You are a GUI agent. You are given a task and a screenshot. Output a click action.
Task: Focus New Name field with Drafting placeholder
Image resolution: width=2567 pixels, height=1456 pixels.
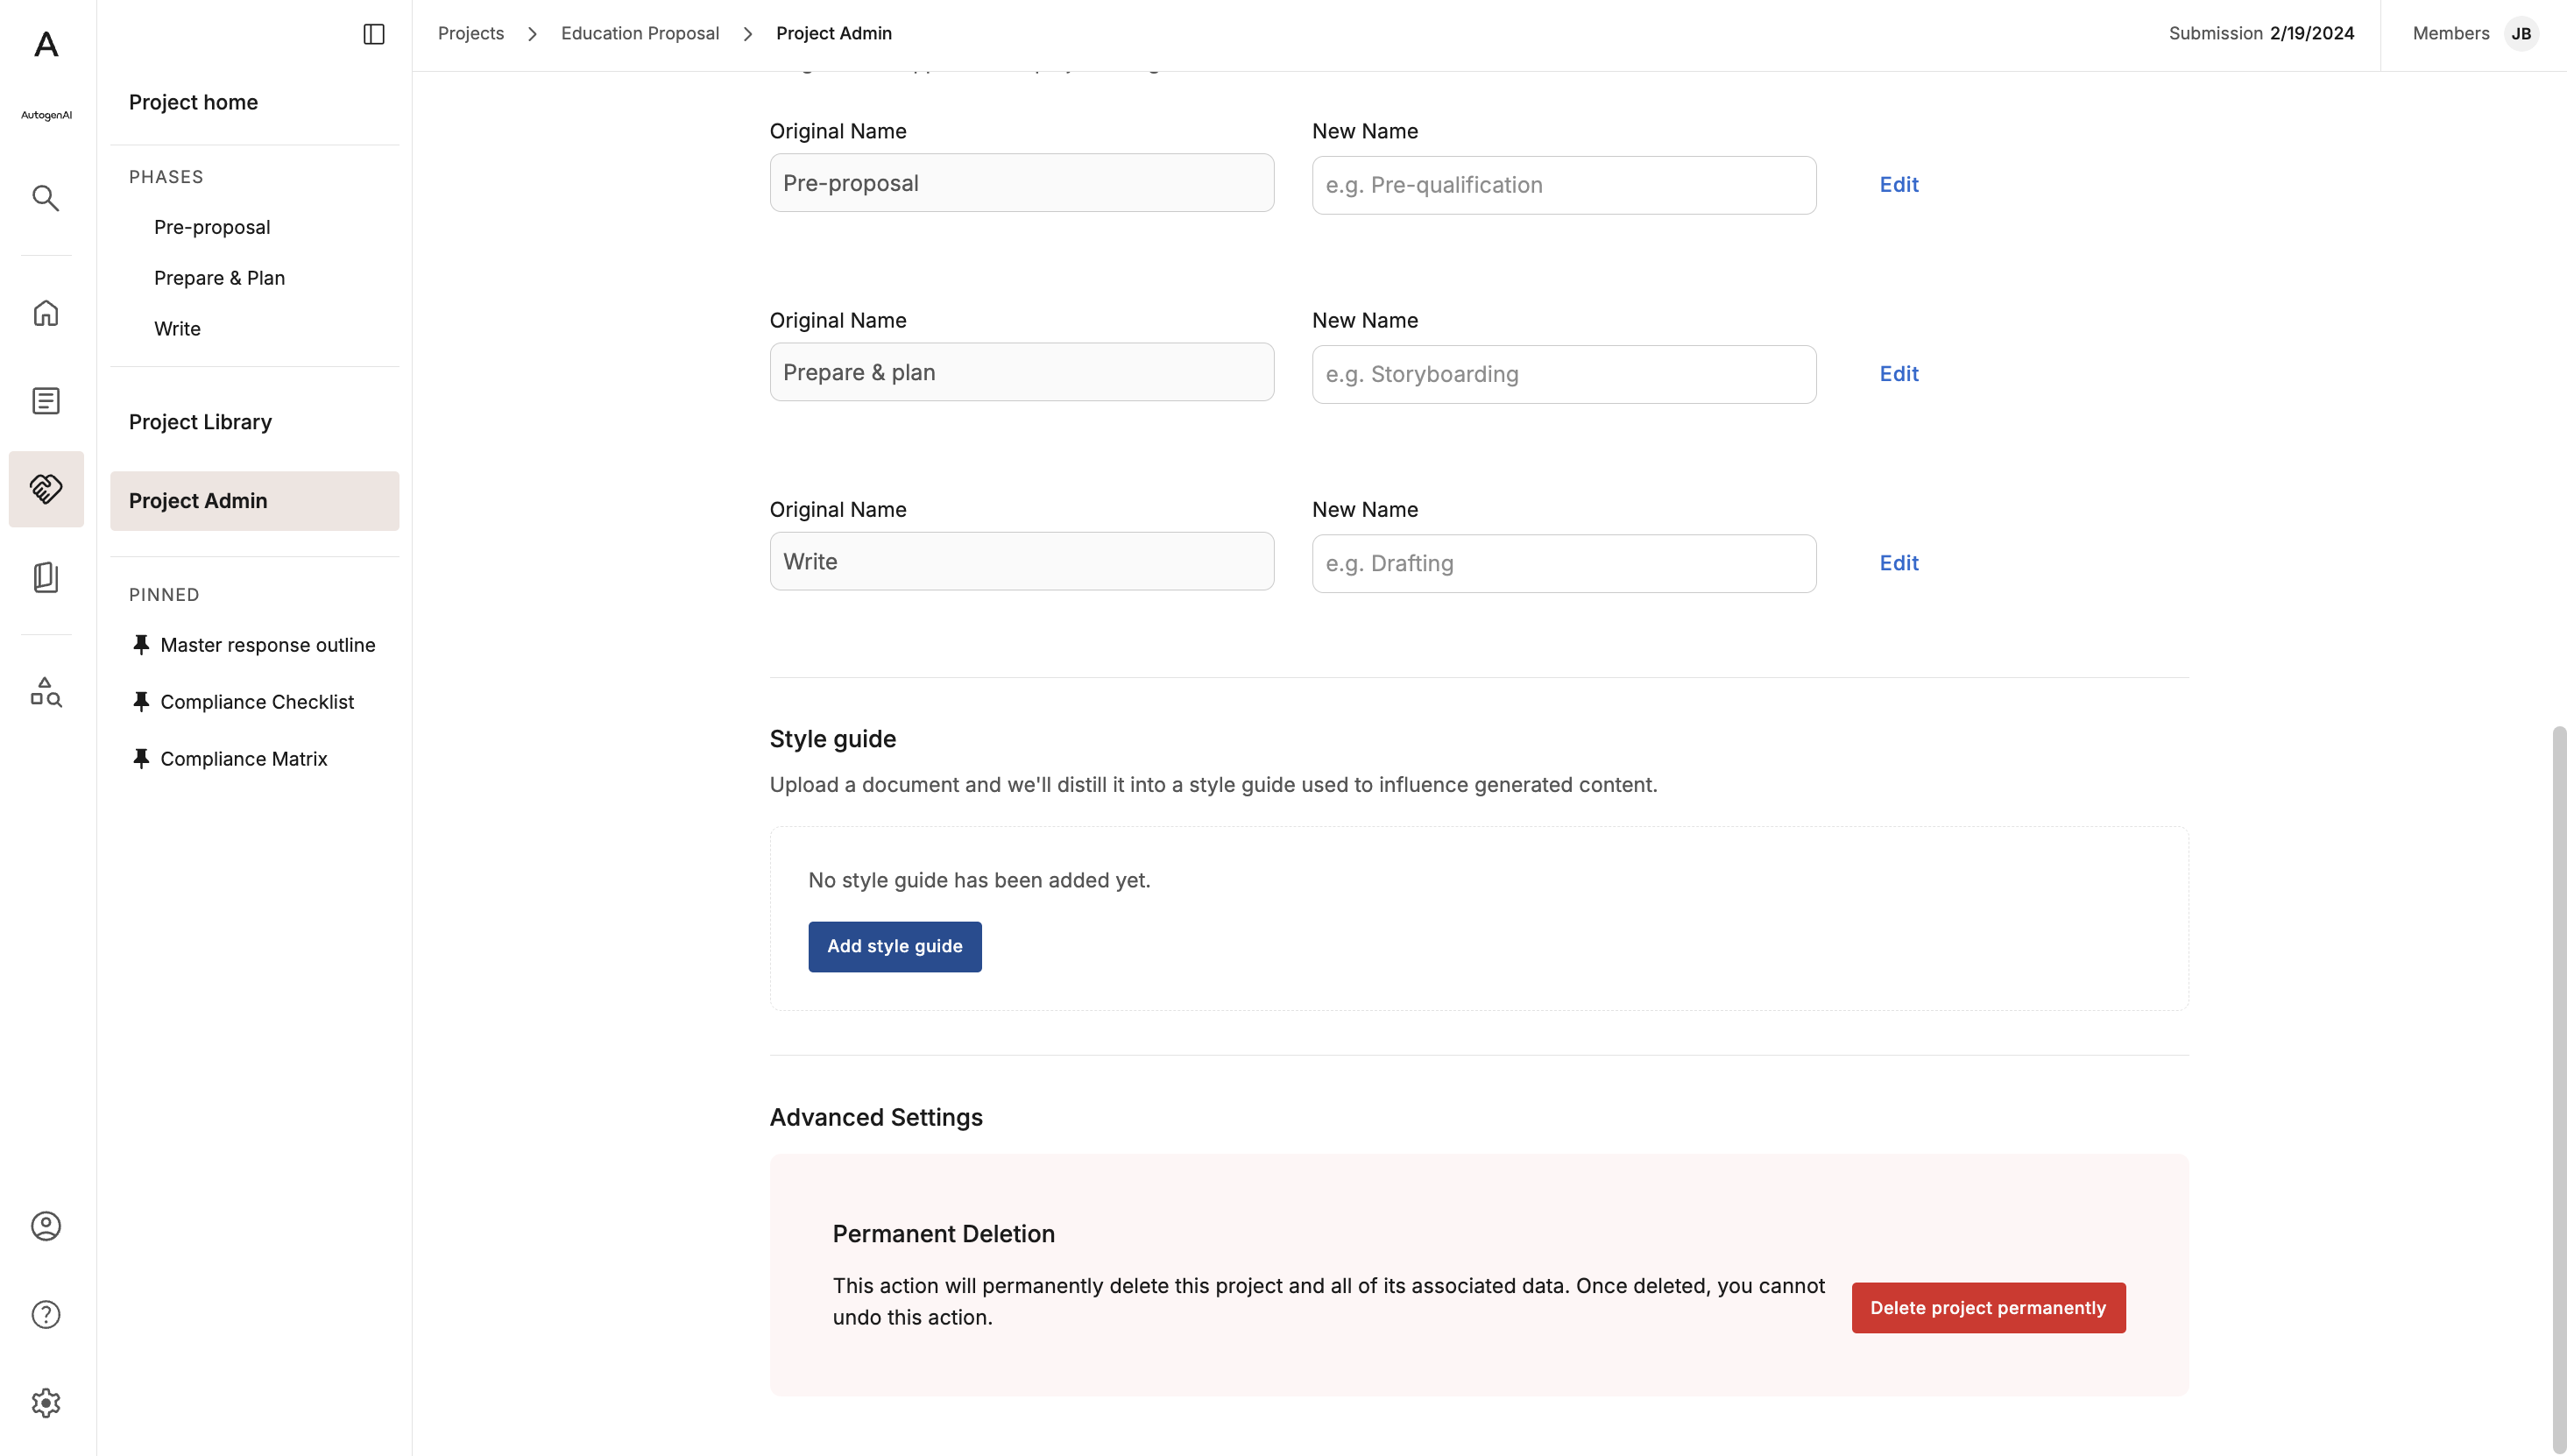[x=1564, y=563]
